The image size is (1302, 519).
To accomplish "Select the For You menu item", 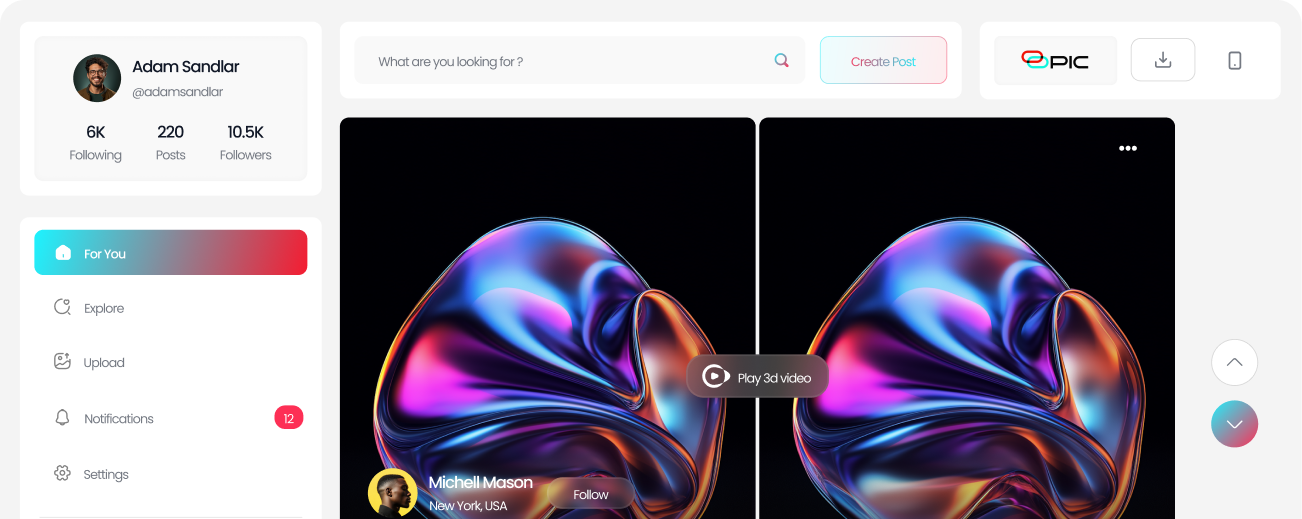I will pos(170,253).
